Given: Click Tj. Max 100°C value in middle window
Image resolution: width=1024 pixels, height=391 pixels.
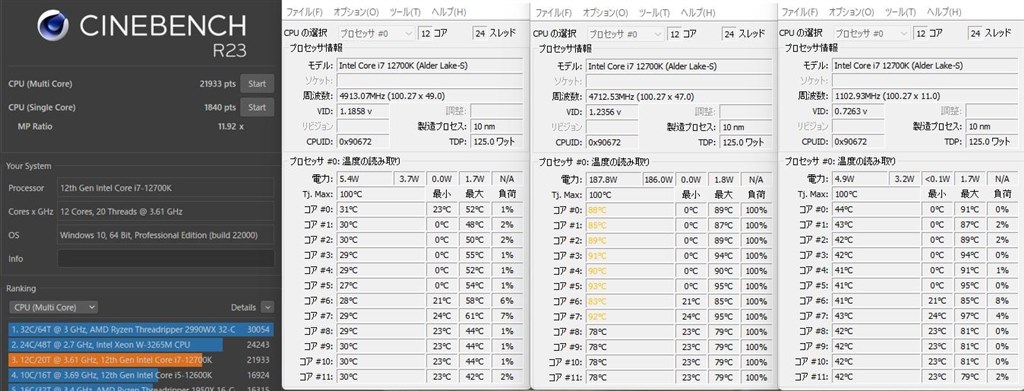Looking at the screenshot, I should point(631,195).
